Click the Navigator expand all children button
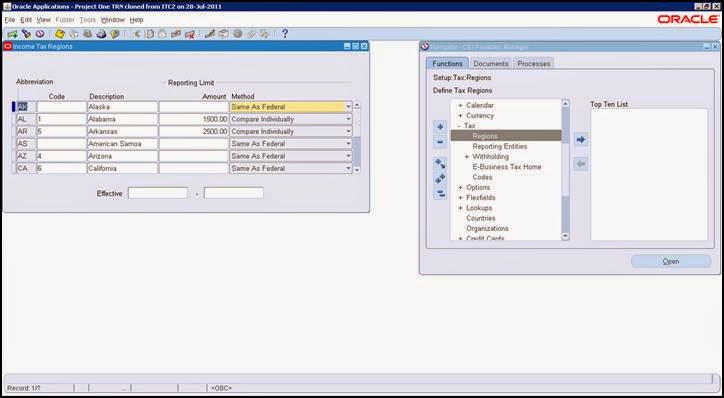This screenshot has width=724, height=398. [440, 163]
